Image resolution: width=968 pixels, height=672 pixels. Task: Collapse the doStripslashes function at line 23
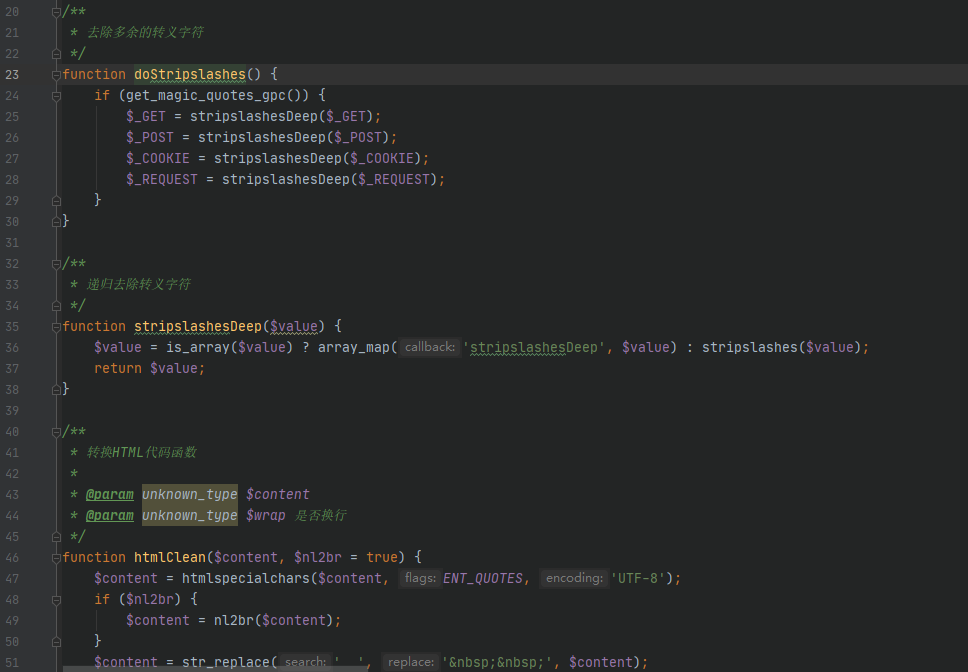56,75
